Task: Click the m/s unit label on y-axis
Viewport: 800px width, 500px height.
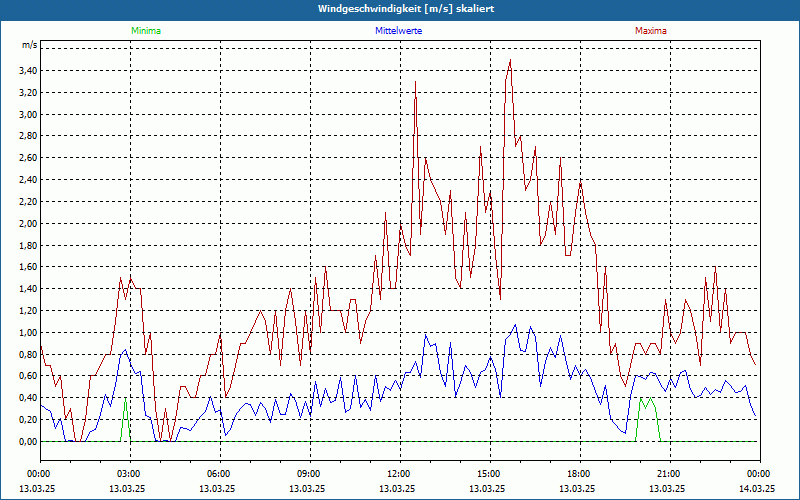Action: pos(28,46)
